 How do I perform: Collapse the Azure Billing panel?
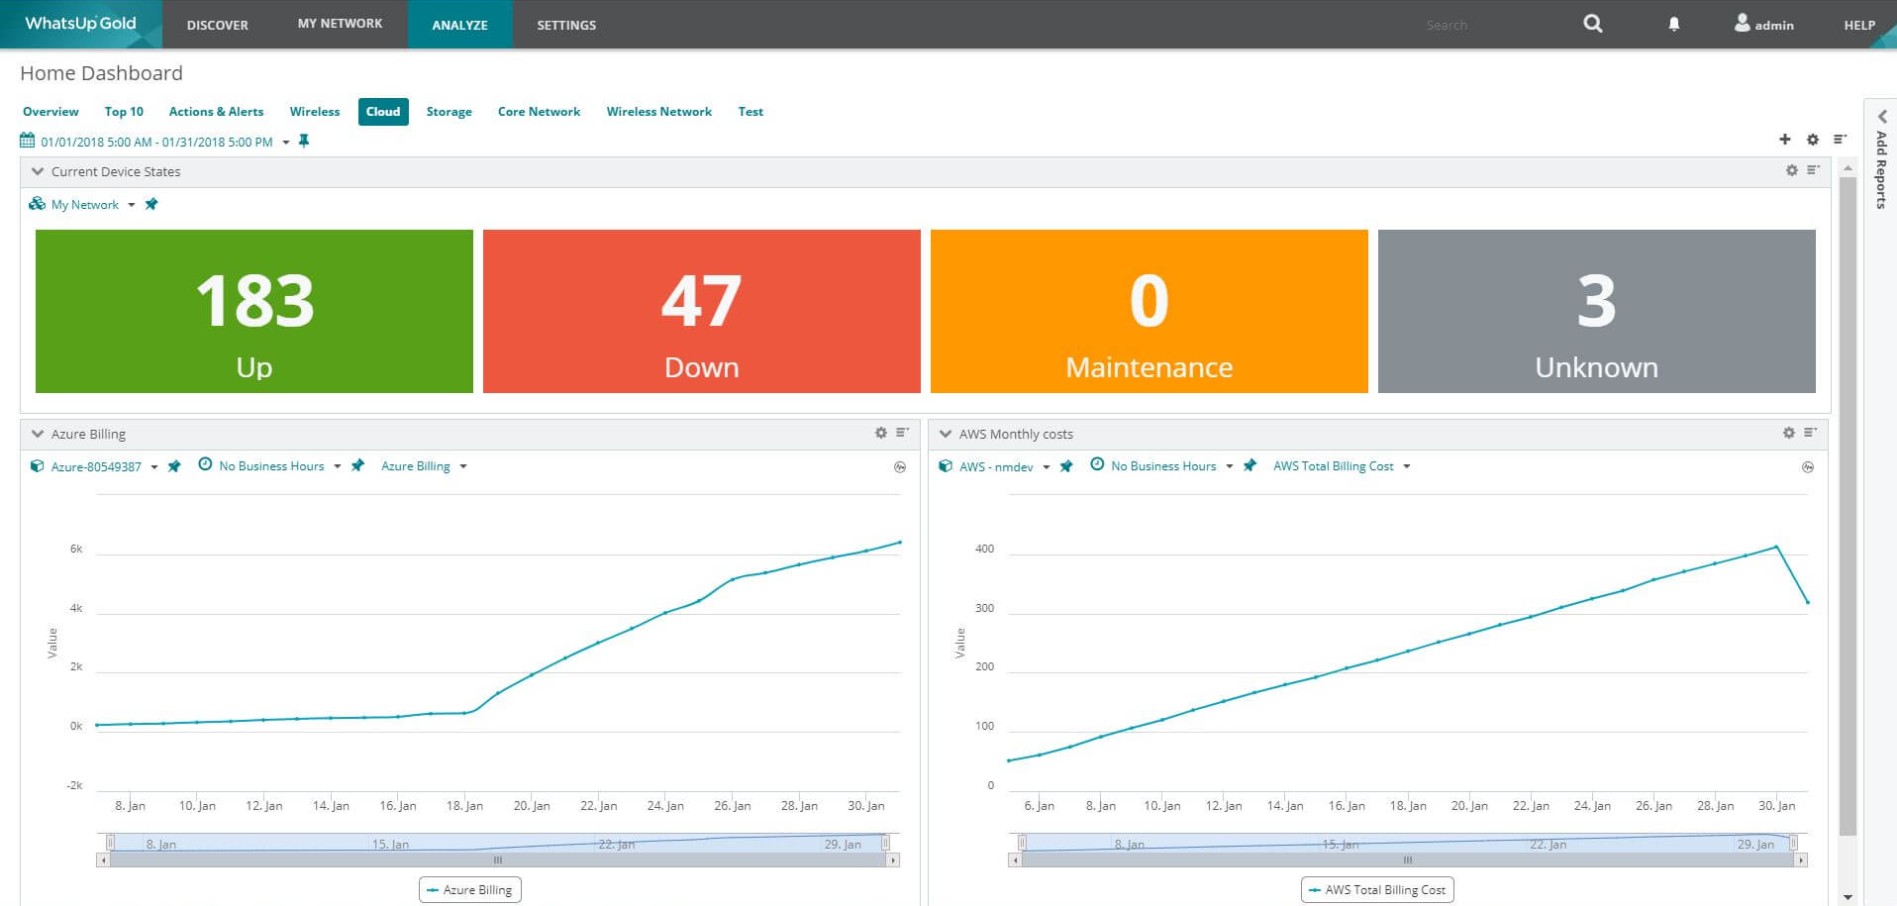click(x=38, y=434)
